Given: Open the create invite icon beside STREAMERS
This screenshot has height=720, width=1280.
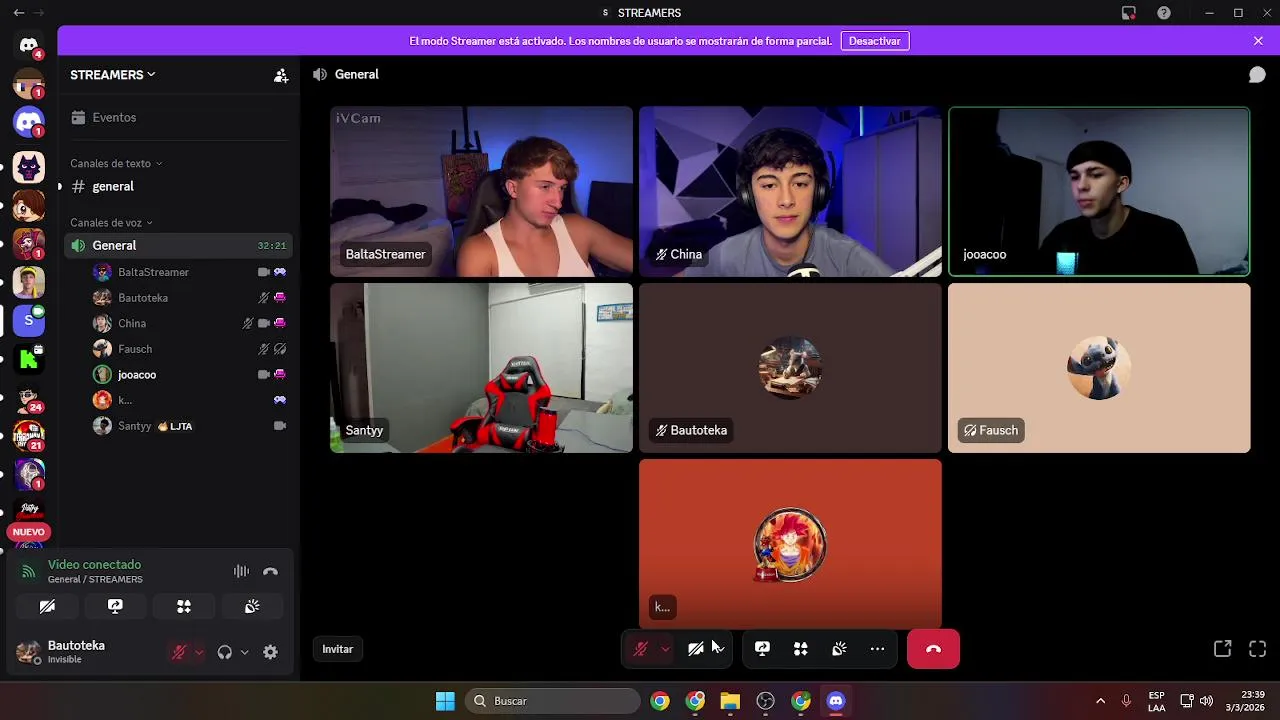Looking at the screenshot, I should 281,75.
